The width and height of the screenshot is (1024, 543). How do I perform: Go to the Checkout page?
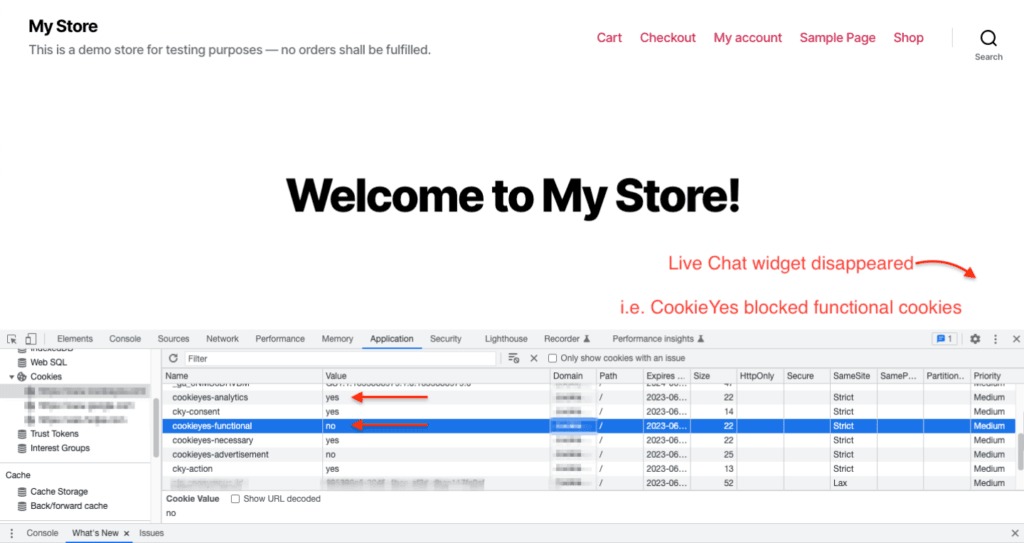pos(667,38)
